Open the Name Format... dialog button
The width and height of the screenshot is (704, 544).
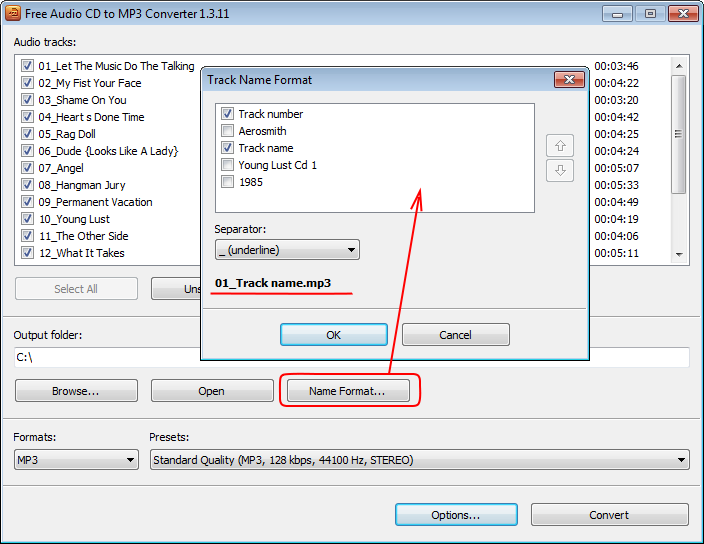(348, 391)
